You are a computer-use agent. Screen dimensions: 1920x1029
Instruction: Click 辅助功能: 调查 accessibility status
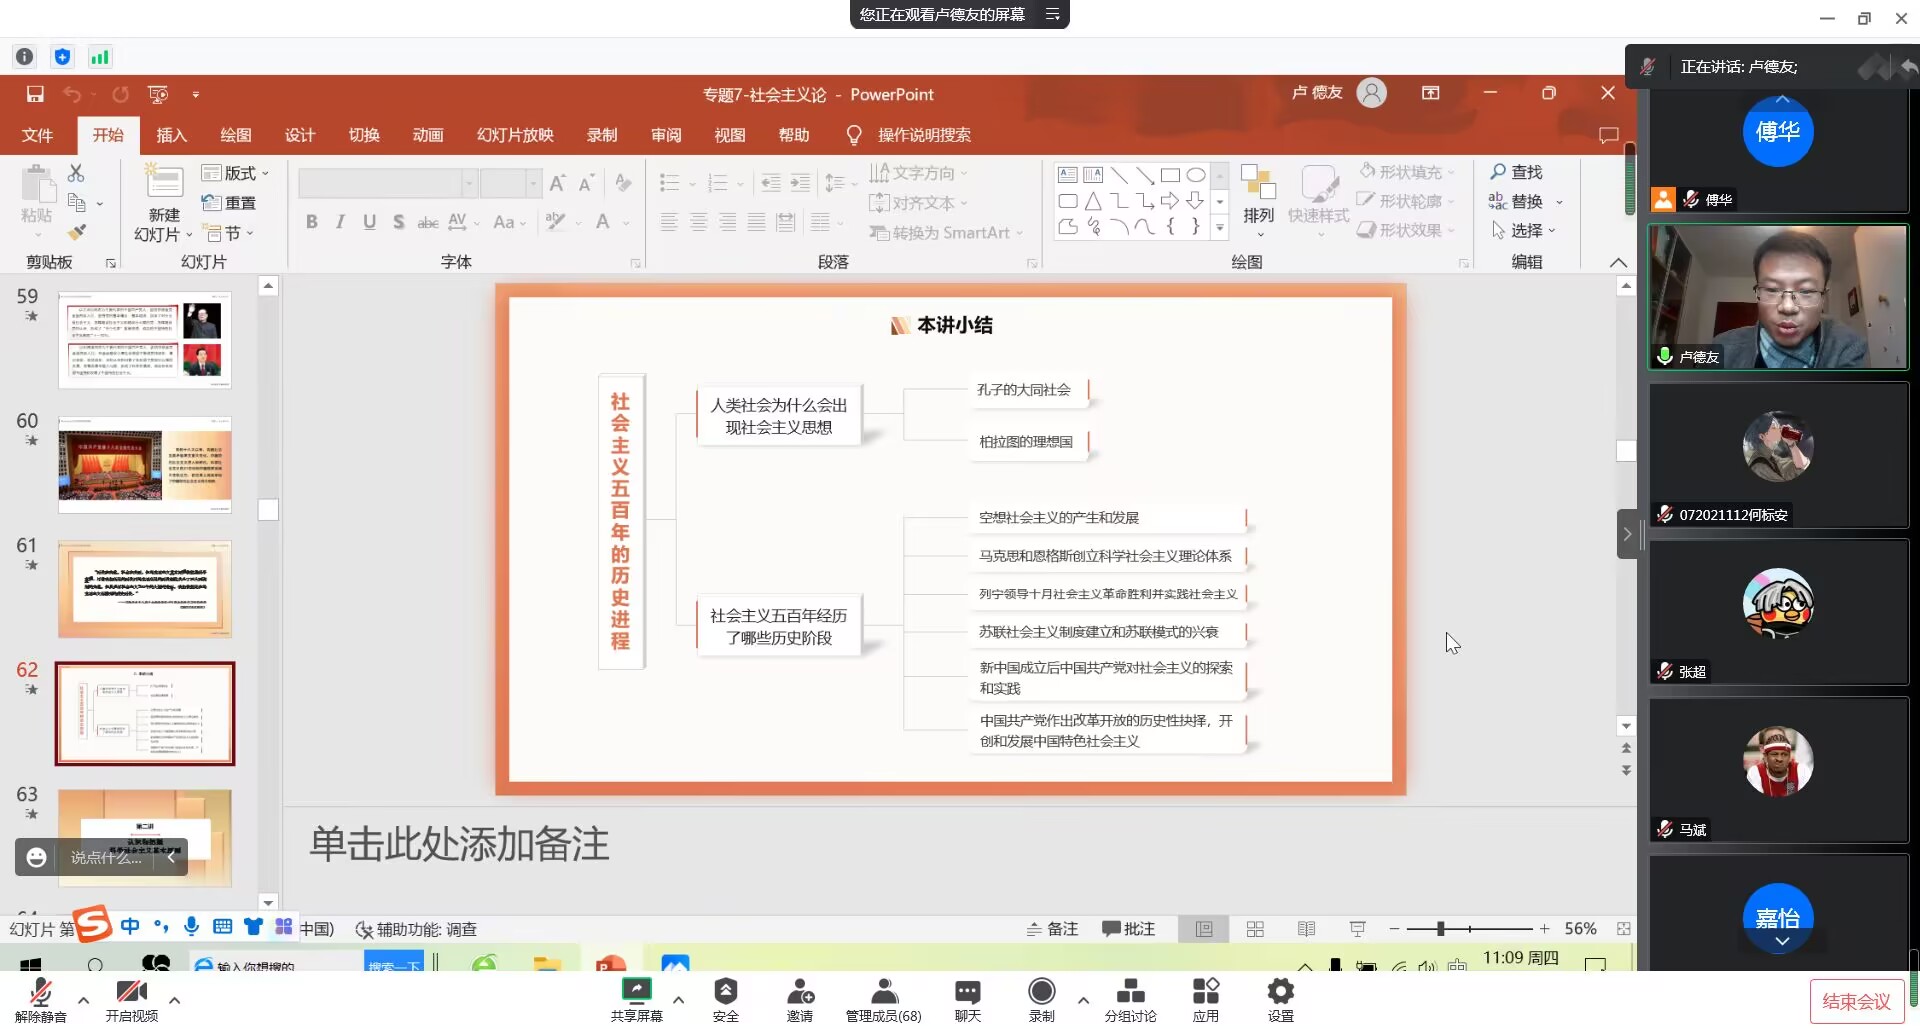[417, 929]
